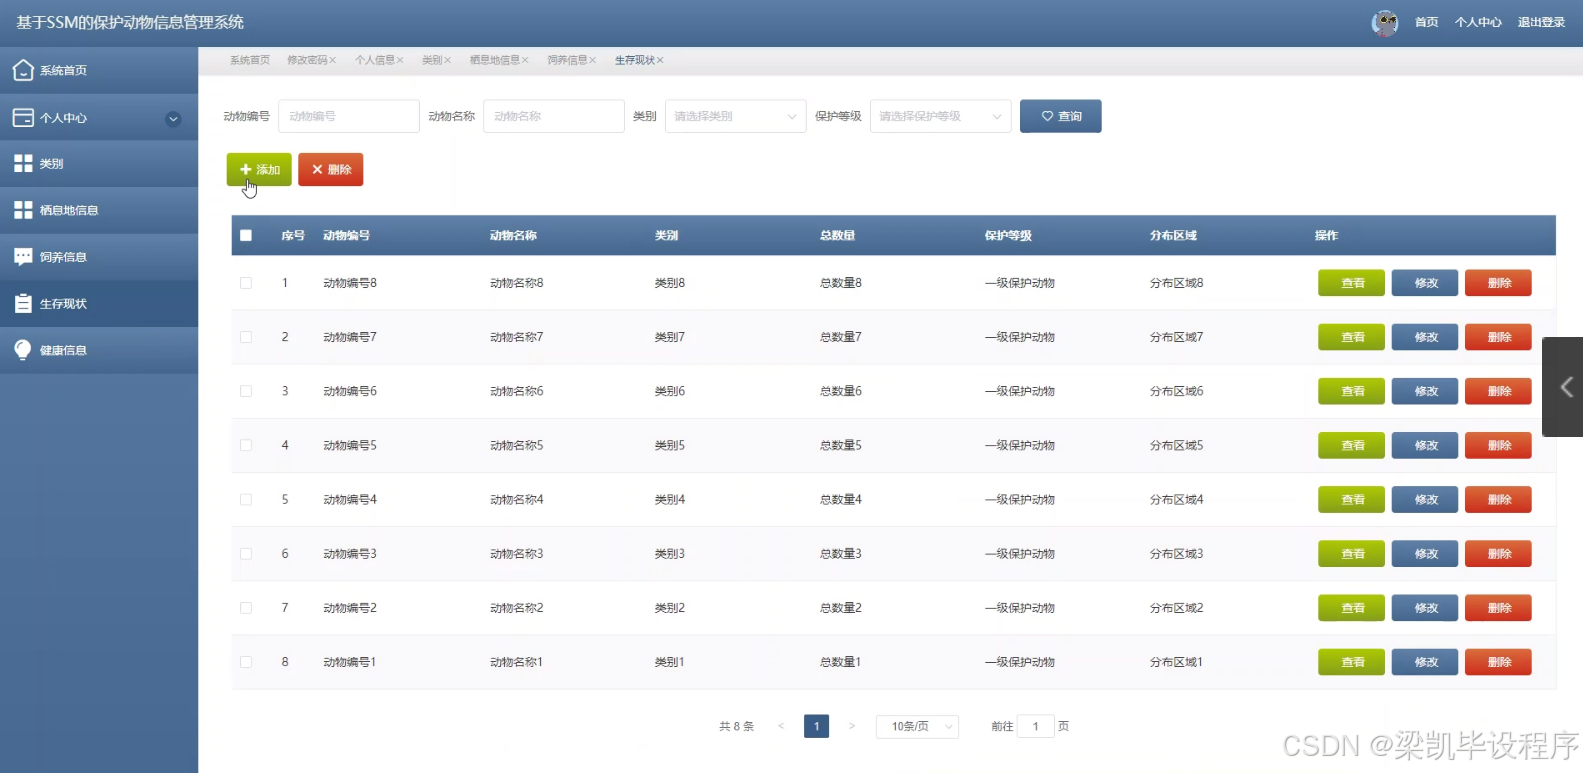
Task: Switch to the 栖息地信息 tab
Action: 495,60
